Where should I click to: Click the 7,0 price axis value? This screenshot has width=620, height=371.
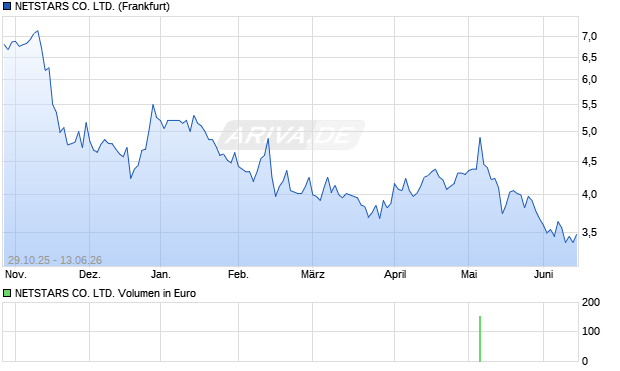(x=589, y=37)
